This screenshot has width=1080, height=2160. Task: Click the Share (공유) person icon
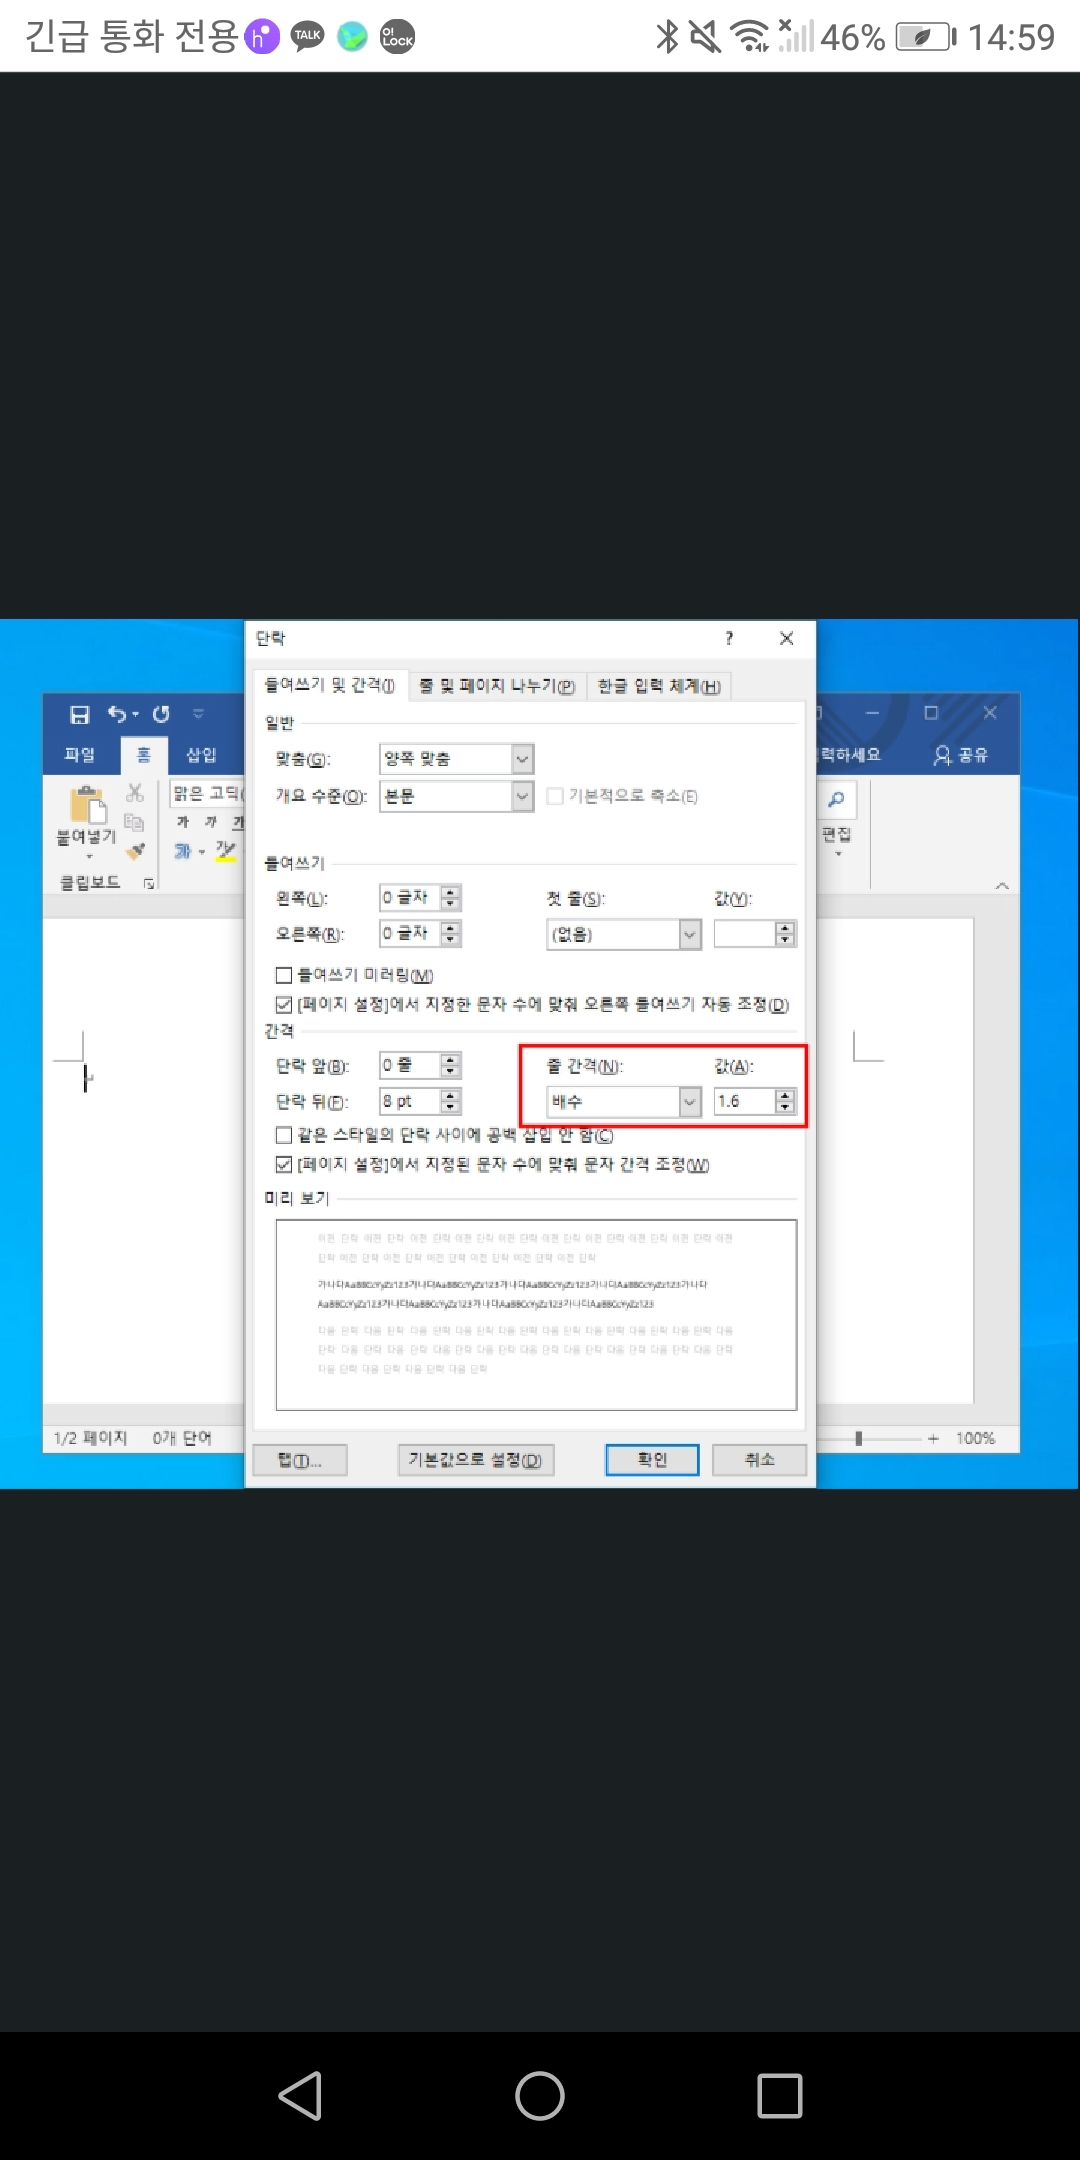pyautogui.click(x=942, y=755)
